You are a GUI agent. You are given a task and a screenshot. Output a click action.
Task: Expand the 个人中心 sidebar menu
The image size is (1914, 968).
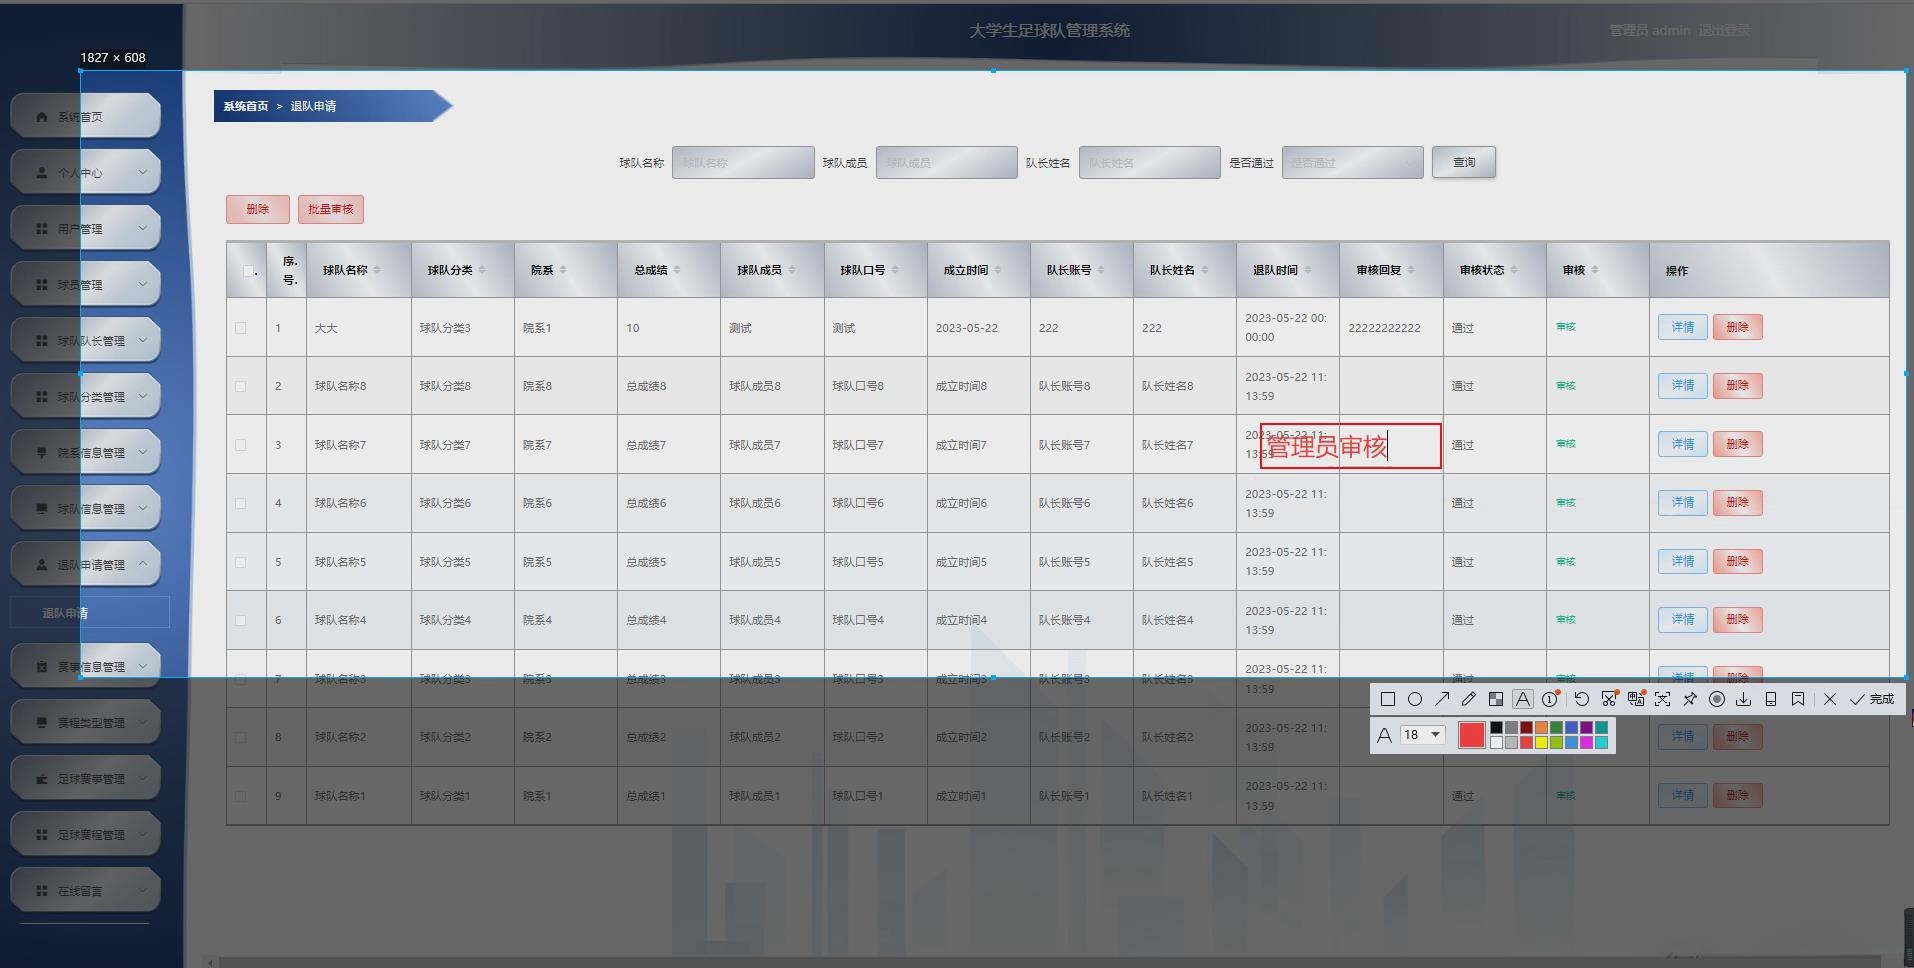(x=85, y=172)
